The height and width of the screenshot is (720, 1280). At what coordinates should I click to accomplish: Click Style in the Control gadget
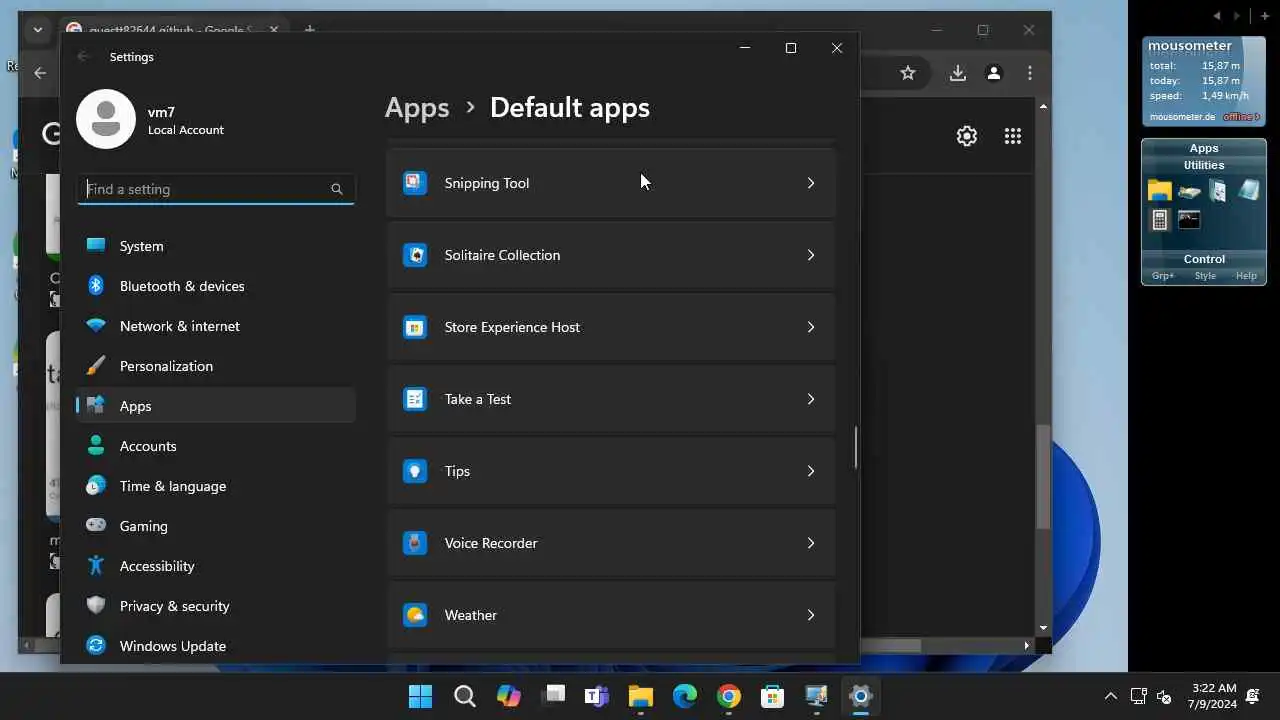tap(1205, 276)
